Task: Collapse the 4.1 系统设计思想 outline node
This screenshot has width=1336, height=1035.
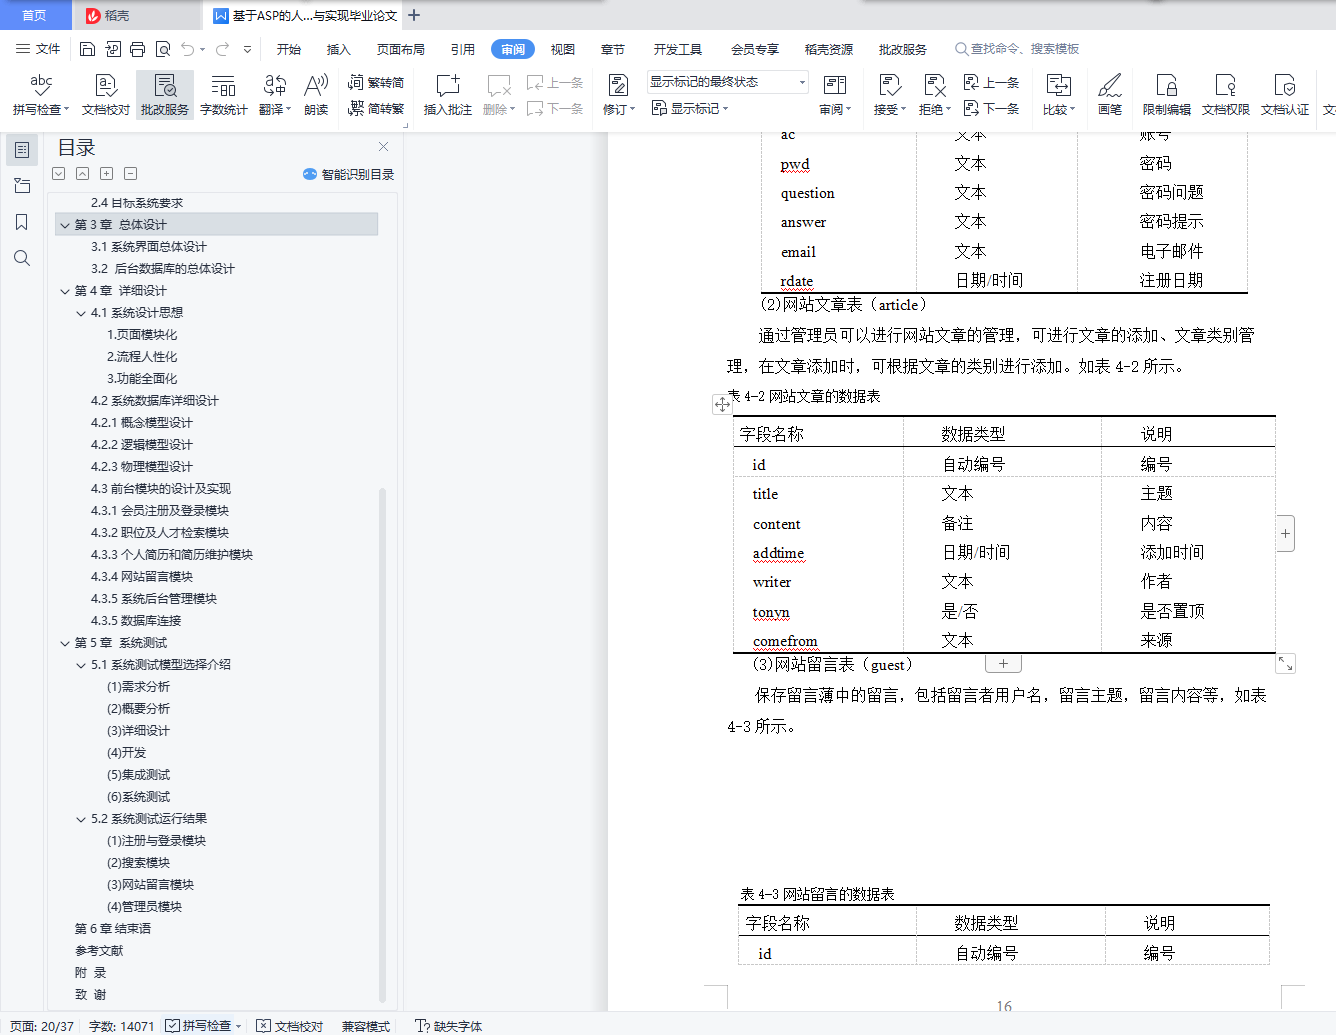Action: click(81, 313)
